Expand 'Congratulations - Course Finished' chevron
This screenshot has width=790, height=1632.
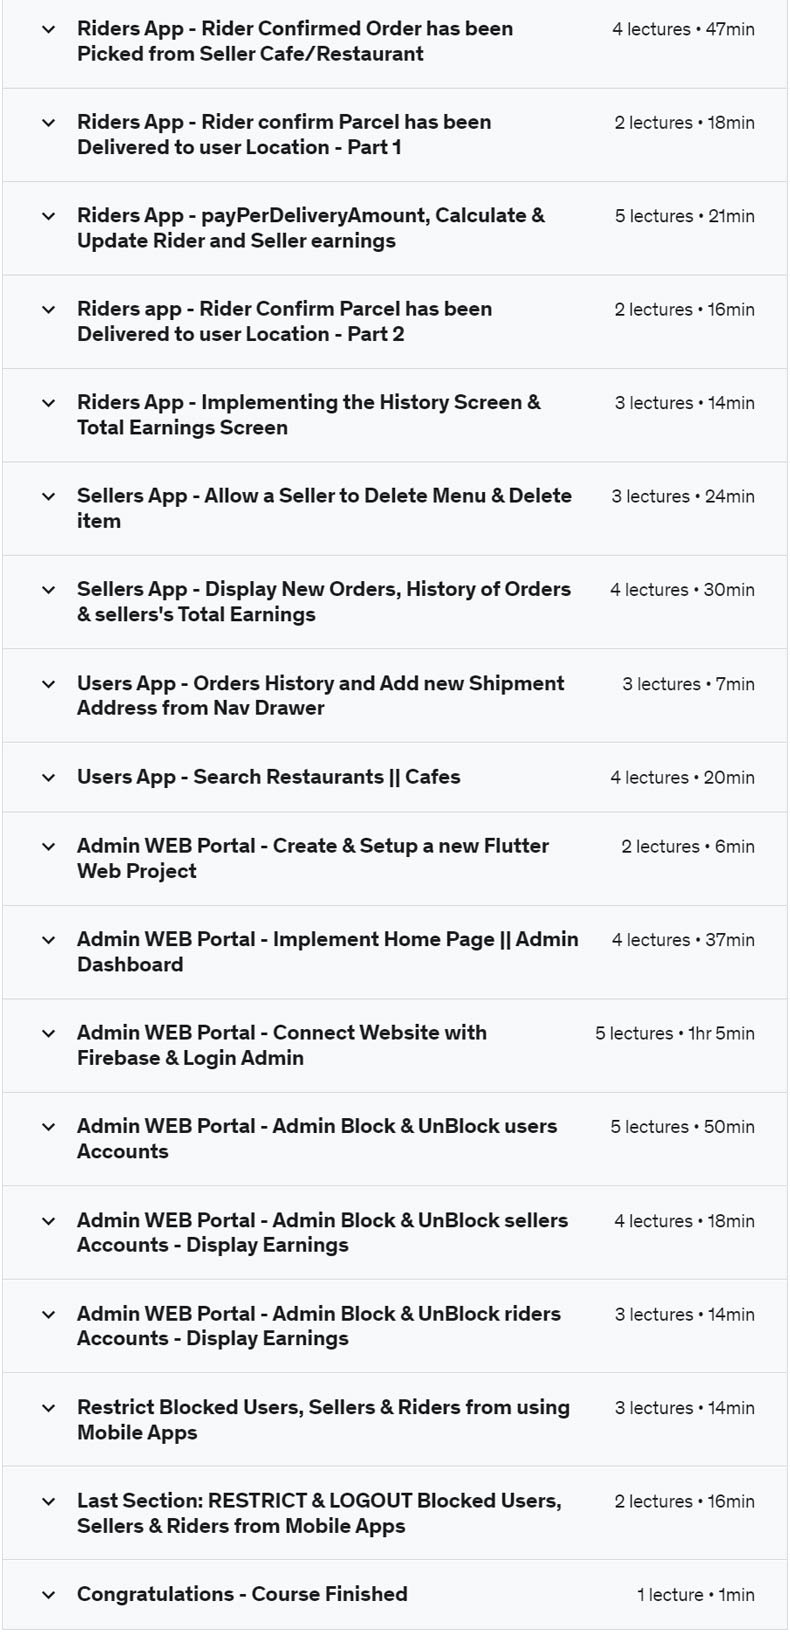(48, 1595)
